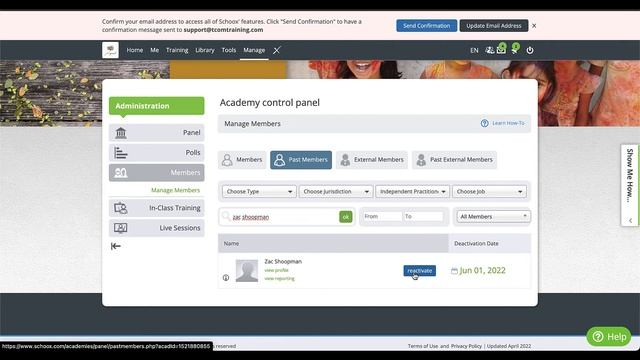Dismiss the email confirmation banner

pos(534,26)
